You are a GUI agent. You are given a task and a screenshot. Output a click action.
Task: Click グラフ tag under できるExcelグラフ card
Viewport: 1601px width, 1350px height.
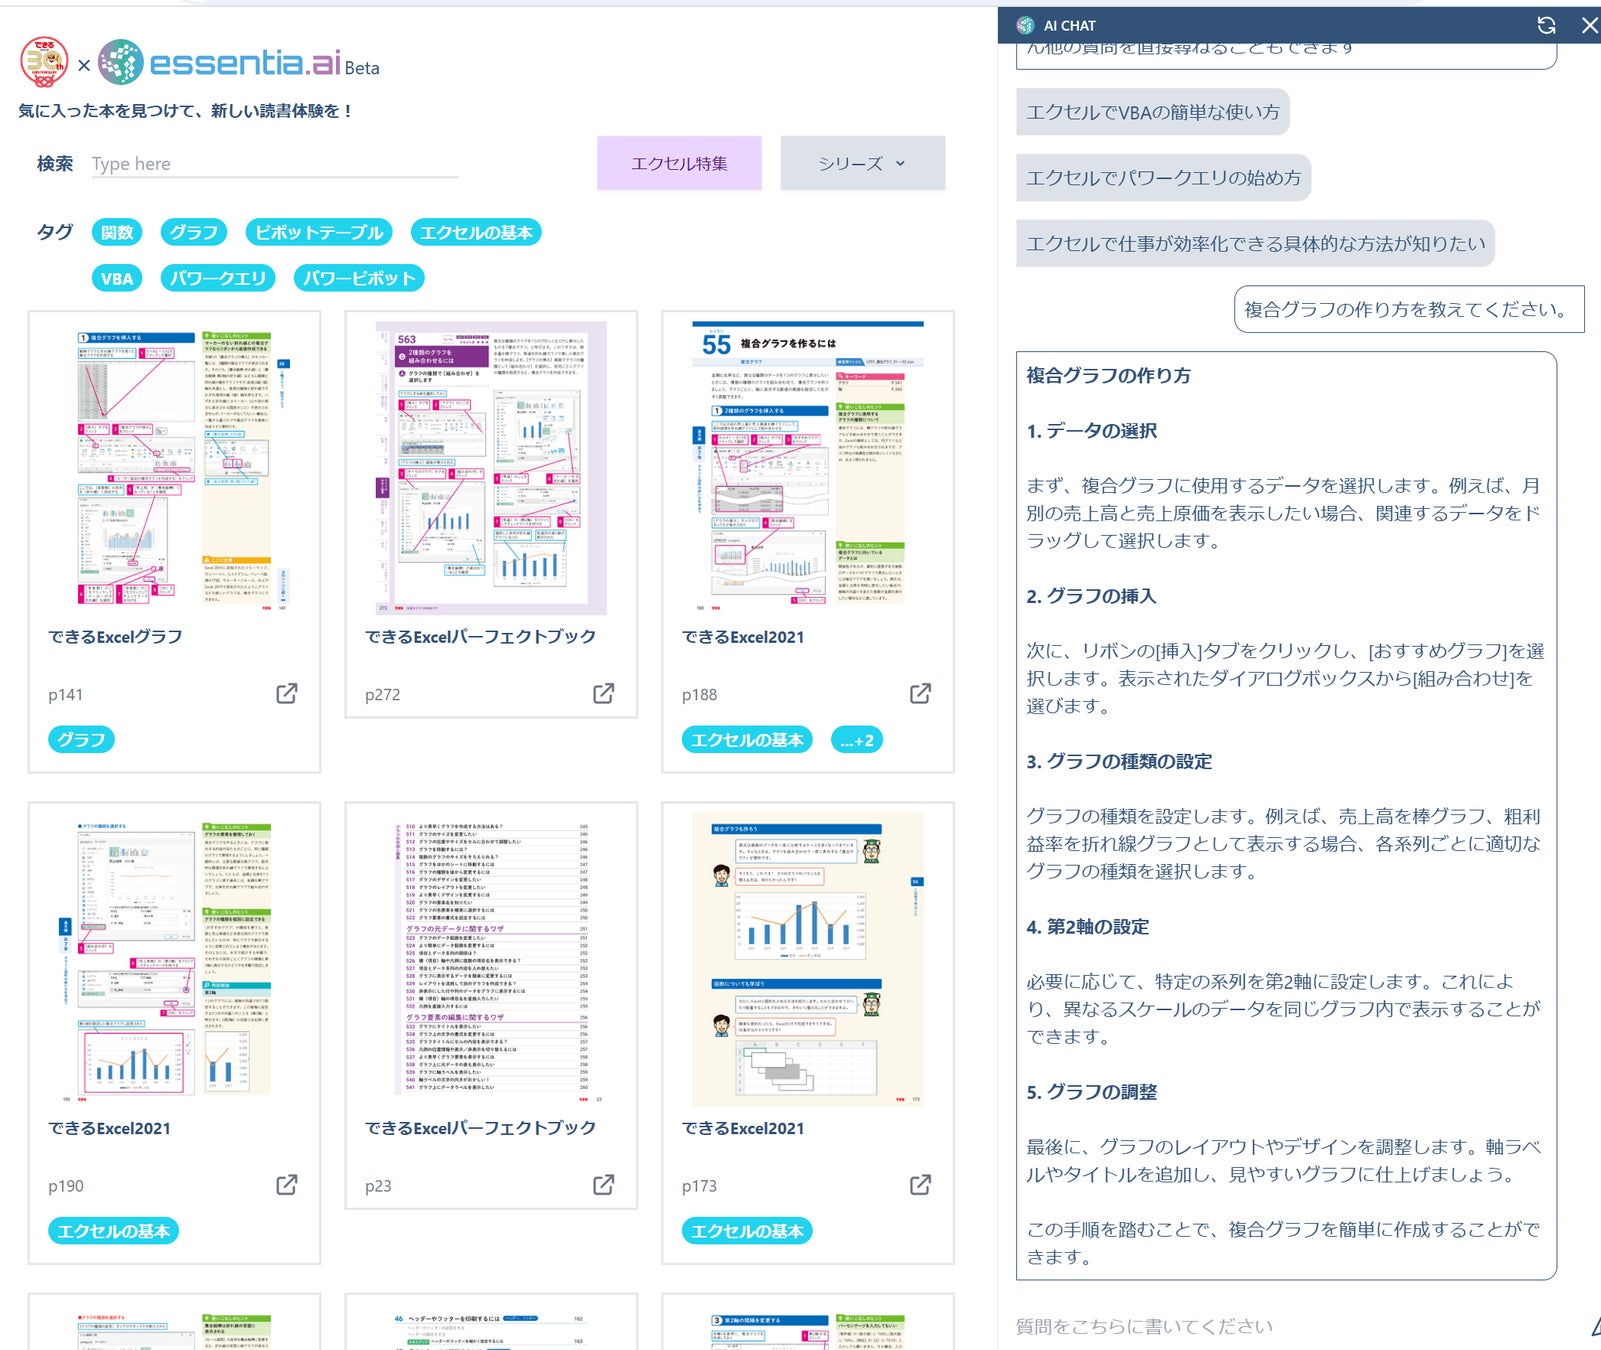(81, 739)
